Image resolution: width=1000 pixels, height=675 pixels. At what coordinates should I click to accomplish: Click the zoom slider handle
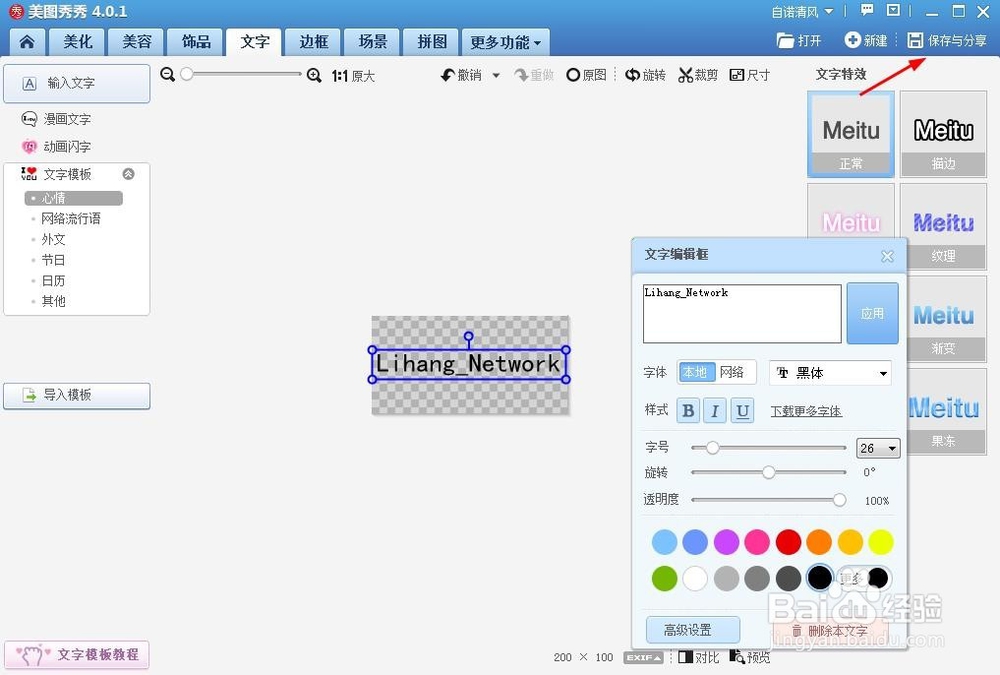pyautogui.click(x=186, y=74)
